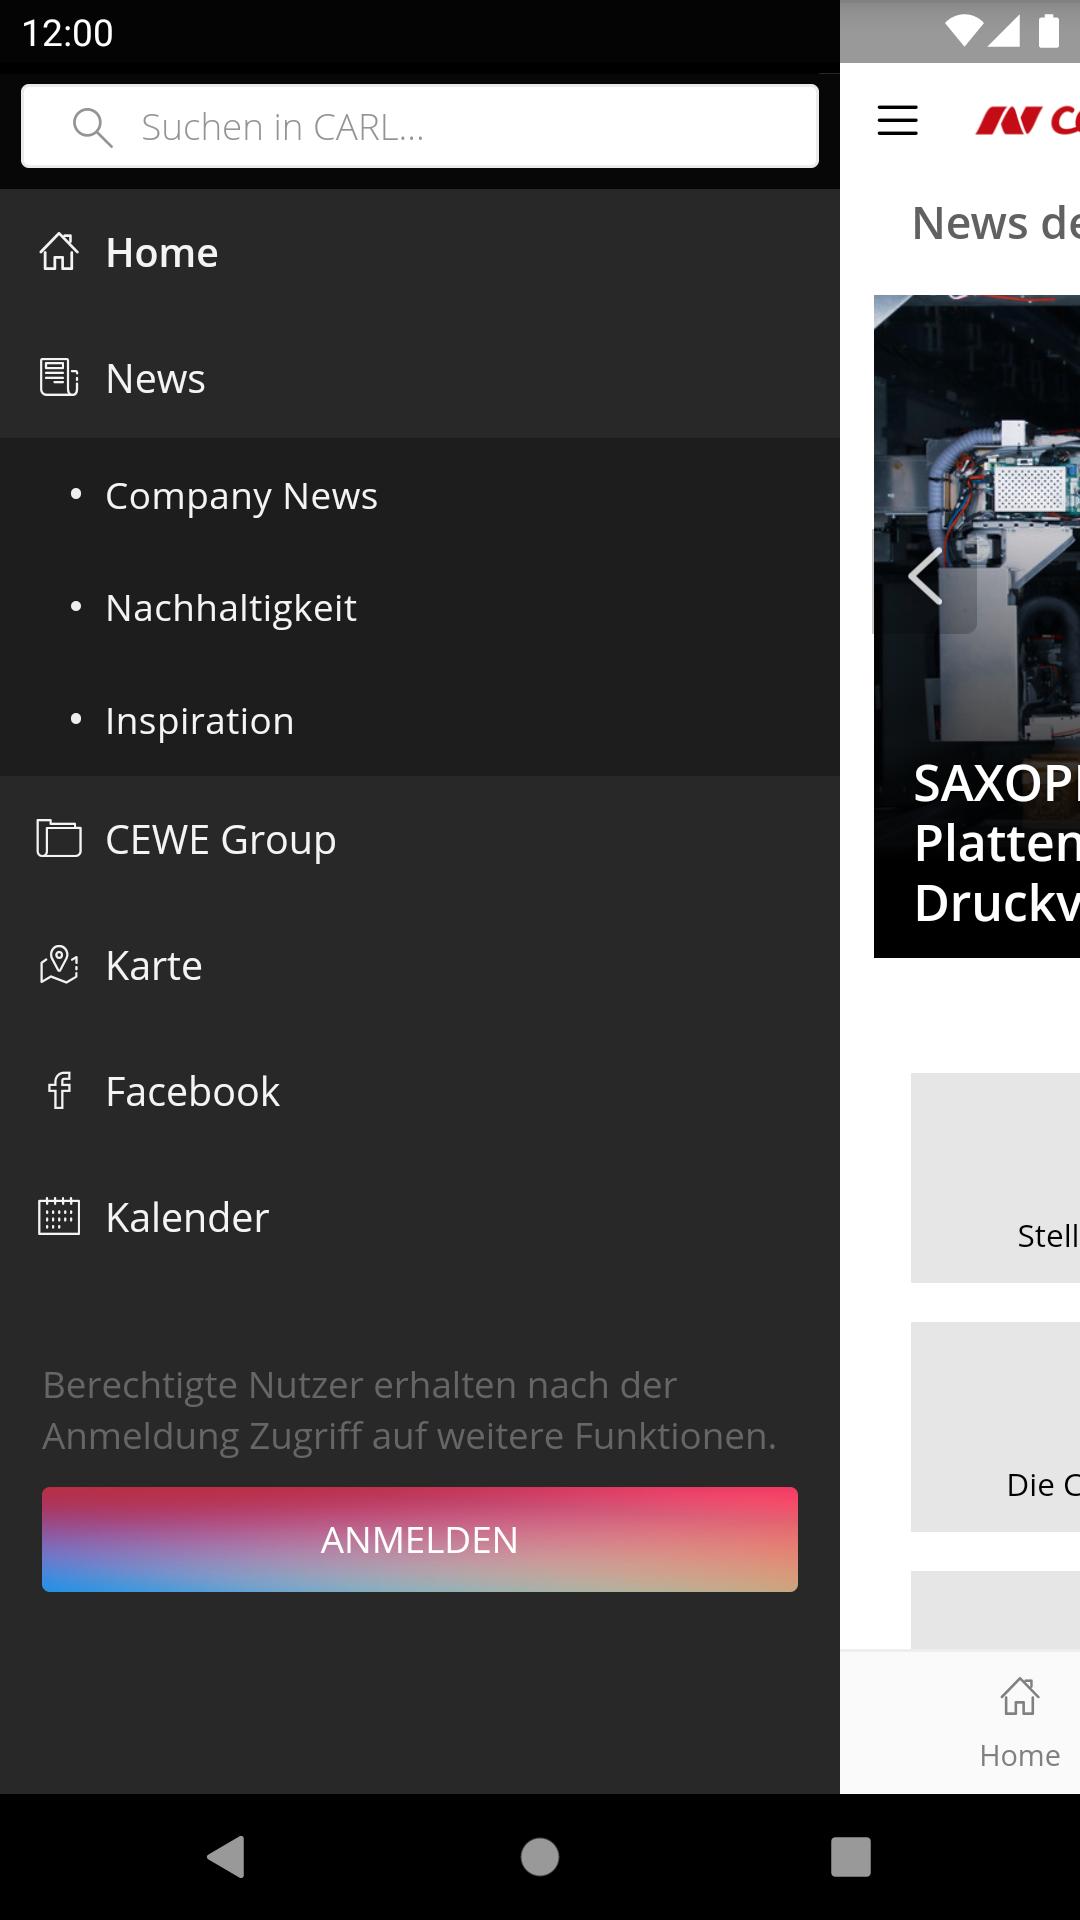The image size is (1080, 1920).
Task: Tap Android back navigation button
Action: pos(226,1857)
